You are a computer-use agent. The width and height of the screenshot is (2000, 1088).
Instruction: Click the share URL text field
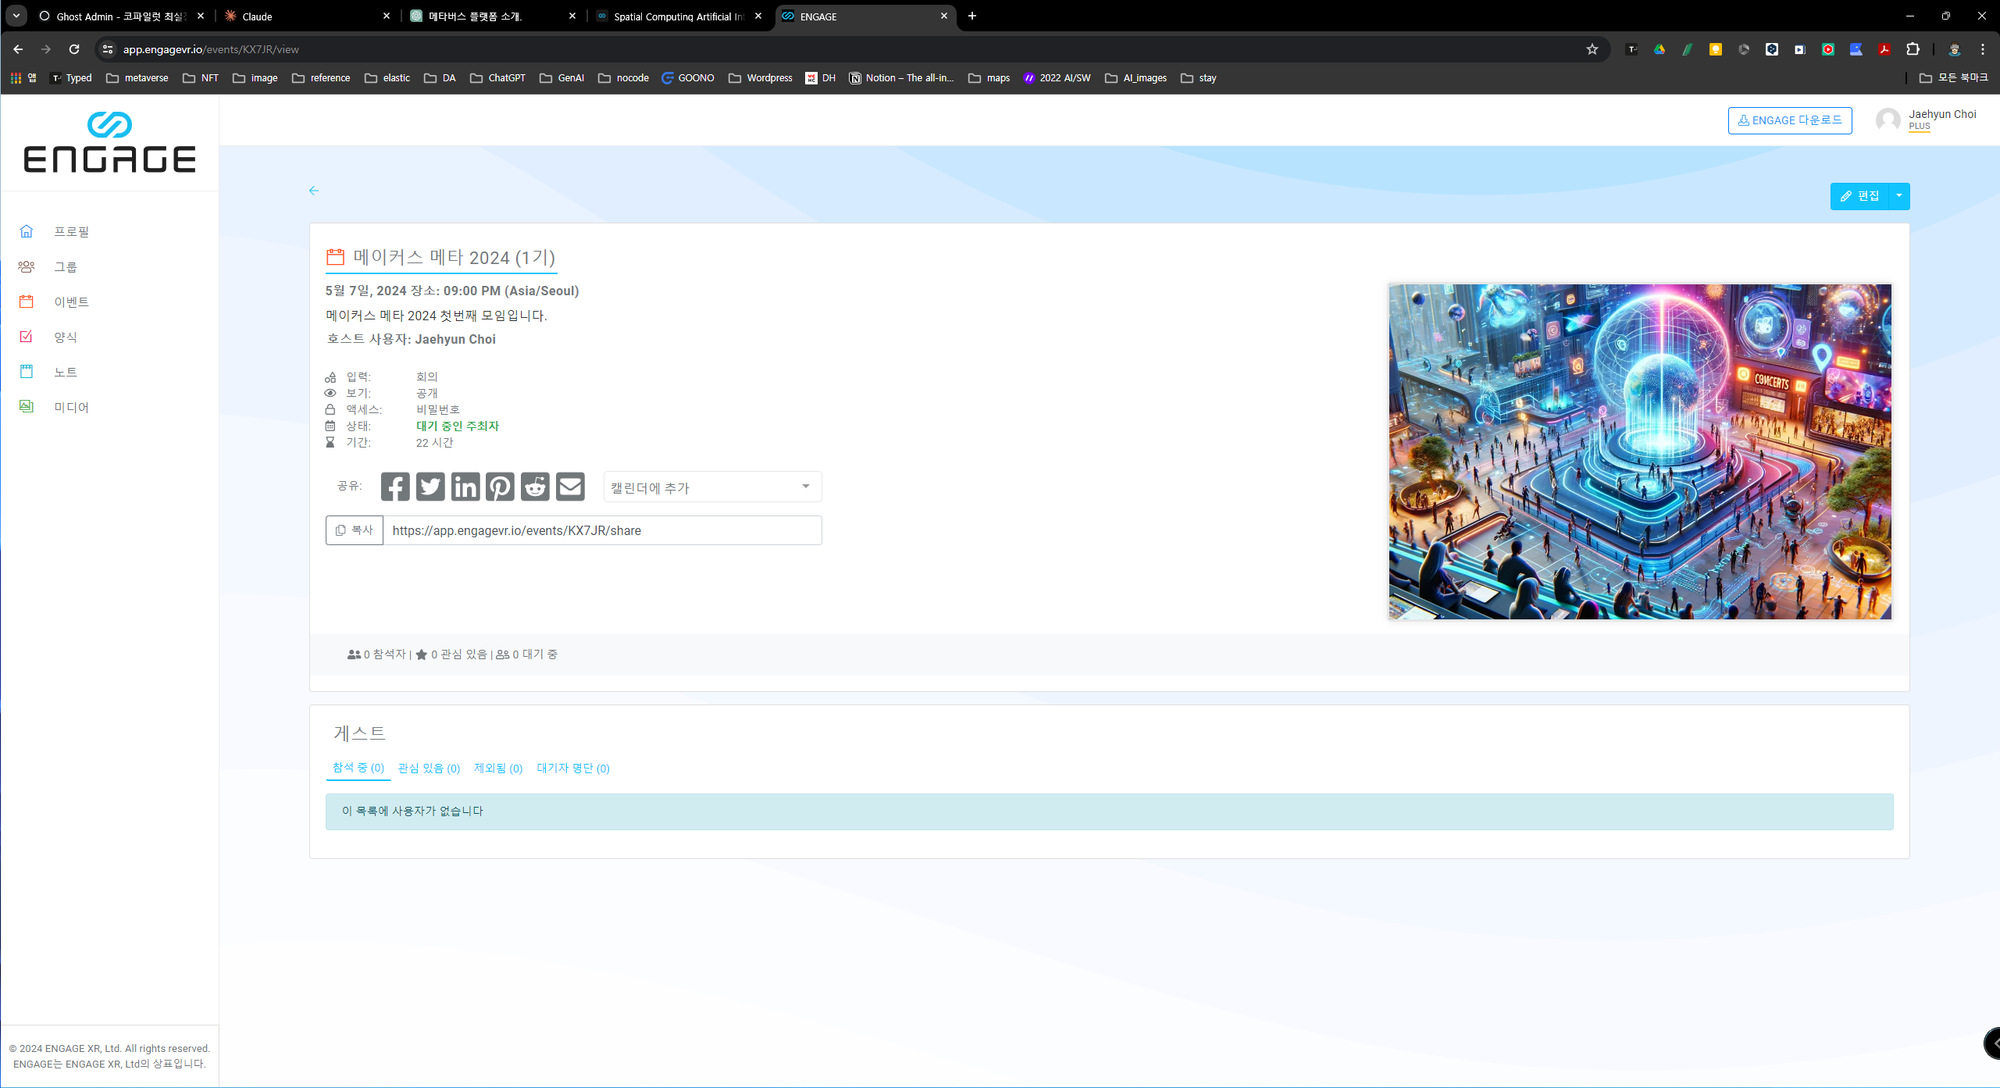point(602,530)
